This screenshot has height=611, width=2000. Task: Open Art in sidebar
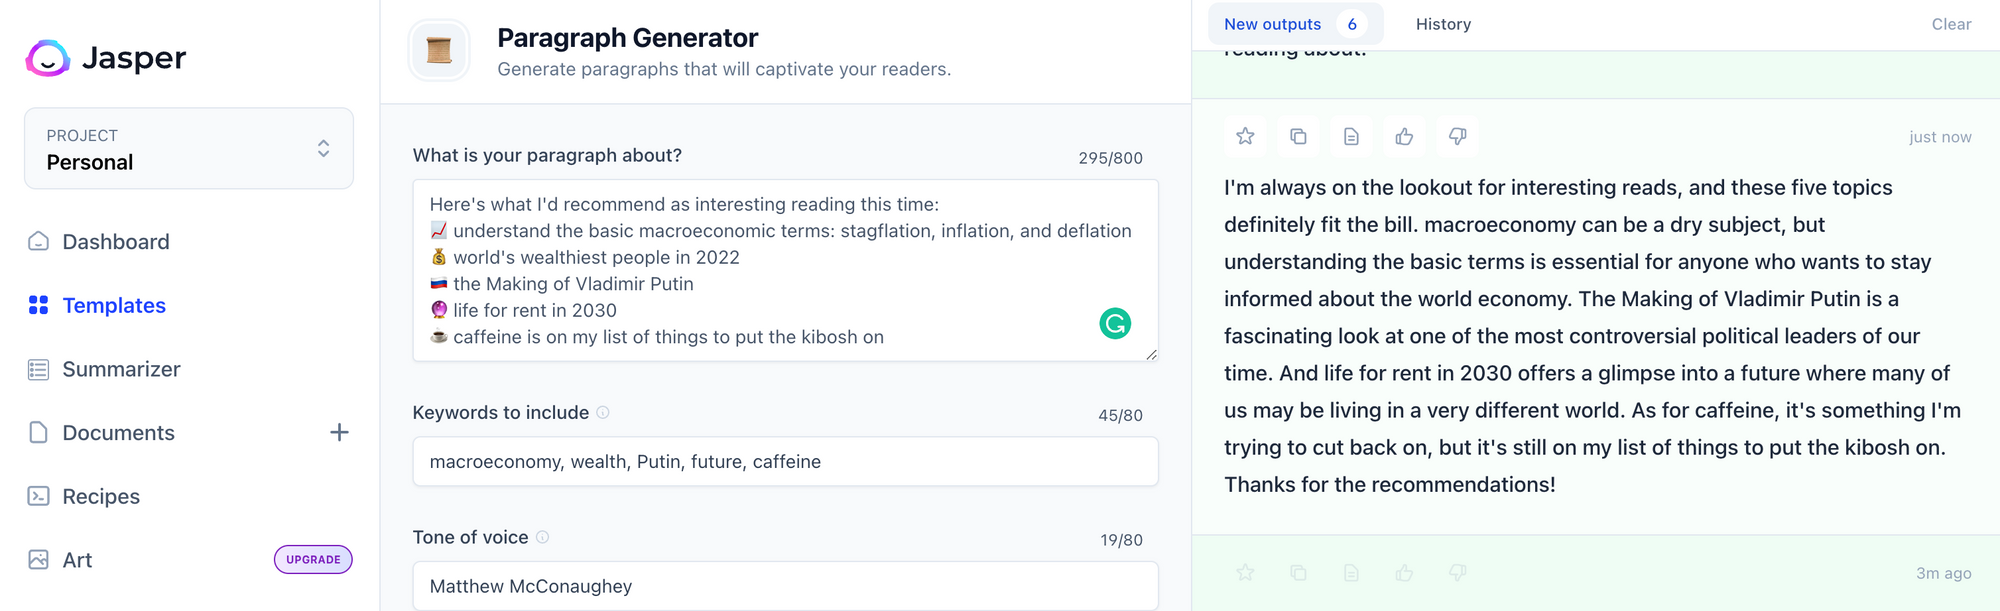coord(77,560)
